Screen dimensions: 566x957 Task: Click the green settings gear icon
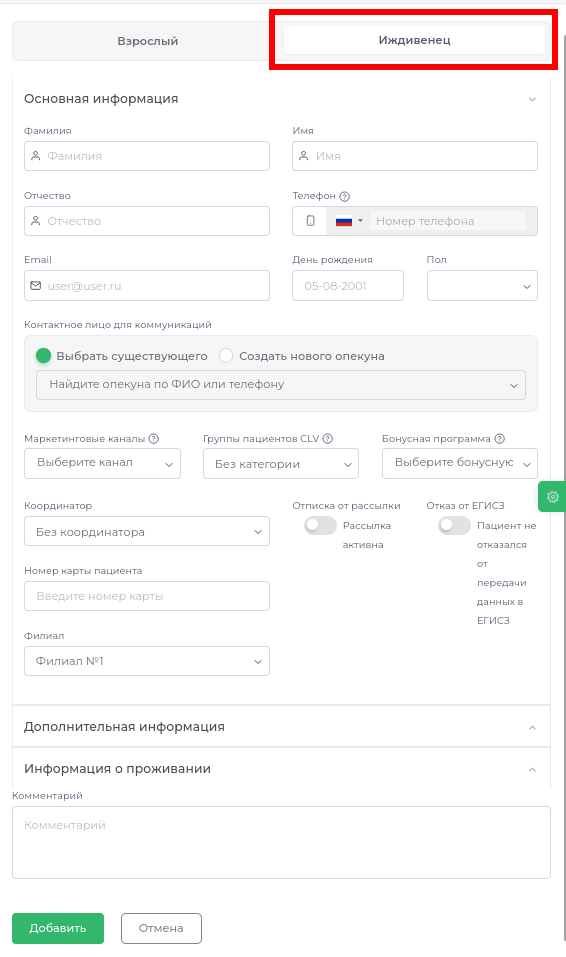[553, 497]
